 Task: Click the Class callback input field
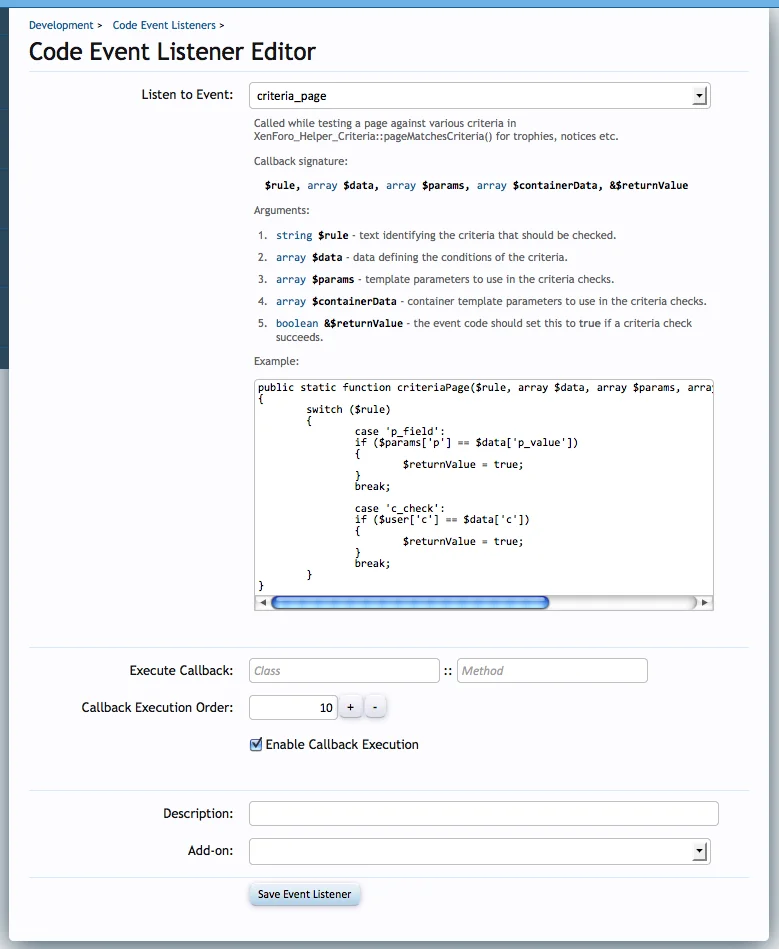click(344, 671)
